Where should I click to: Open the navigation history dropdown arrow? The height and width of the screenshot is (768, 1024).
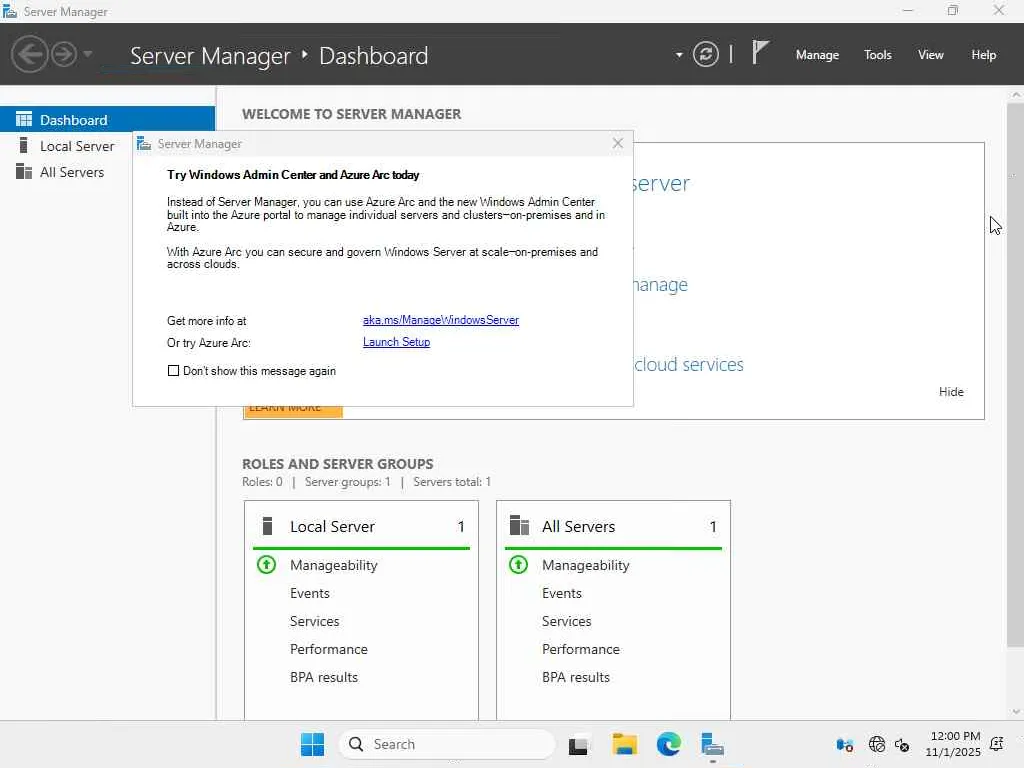pyautogui.click(x=88, y=54)
